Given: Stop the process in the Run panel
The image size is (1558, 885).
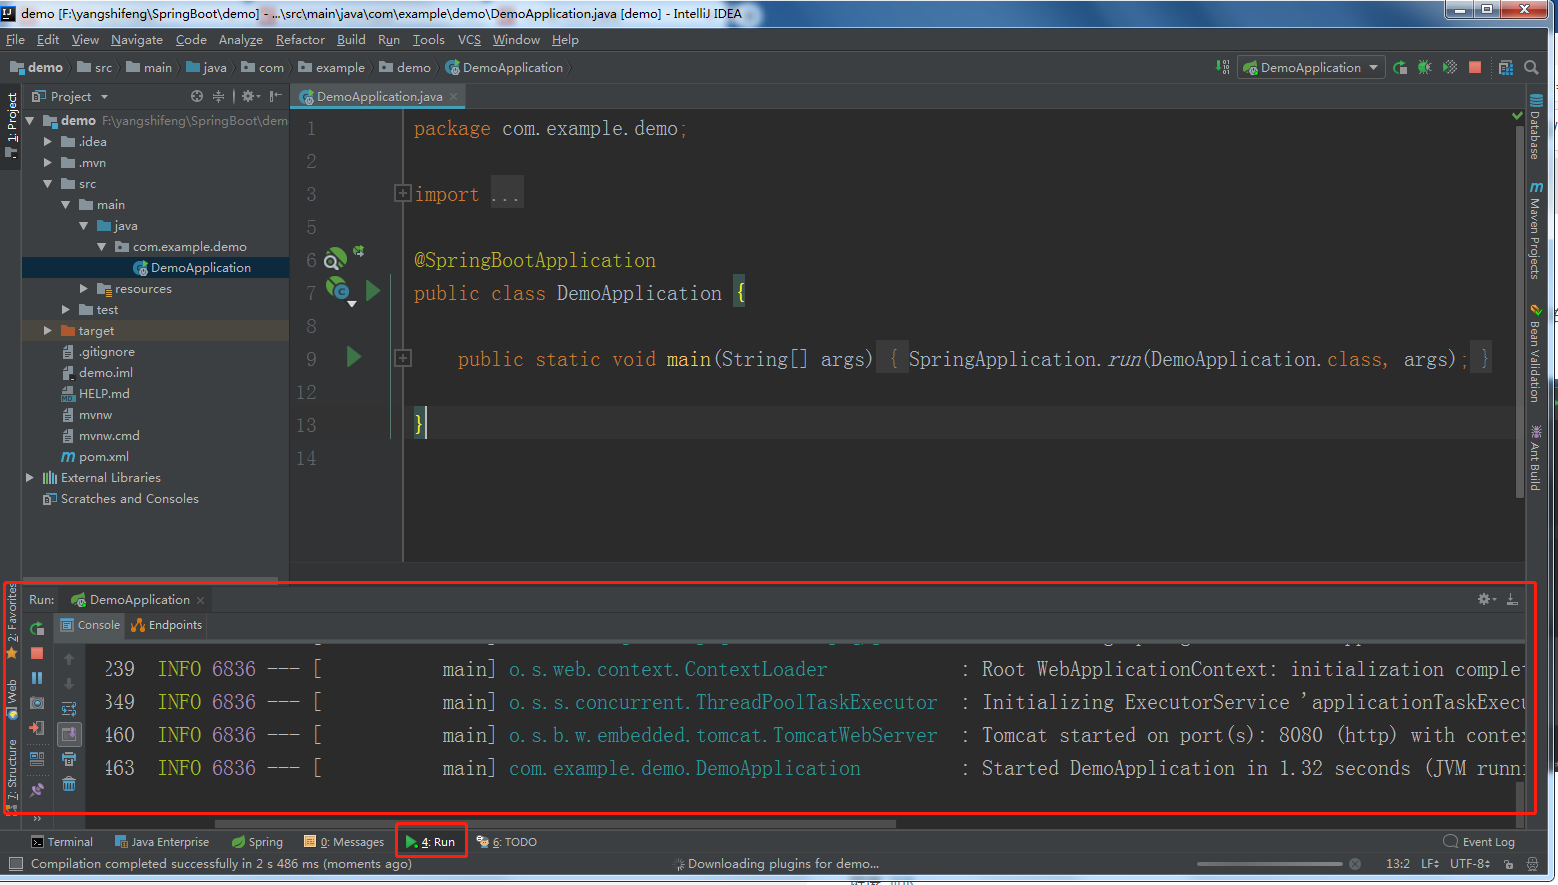Looking at the screenshot, I should 37,653.
